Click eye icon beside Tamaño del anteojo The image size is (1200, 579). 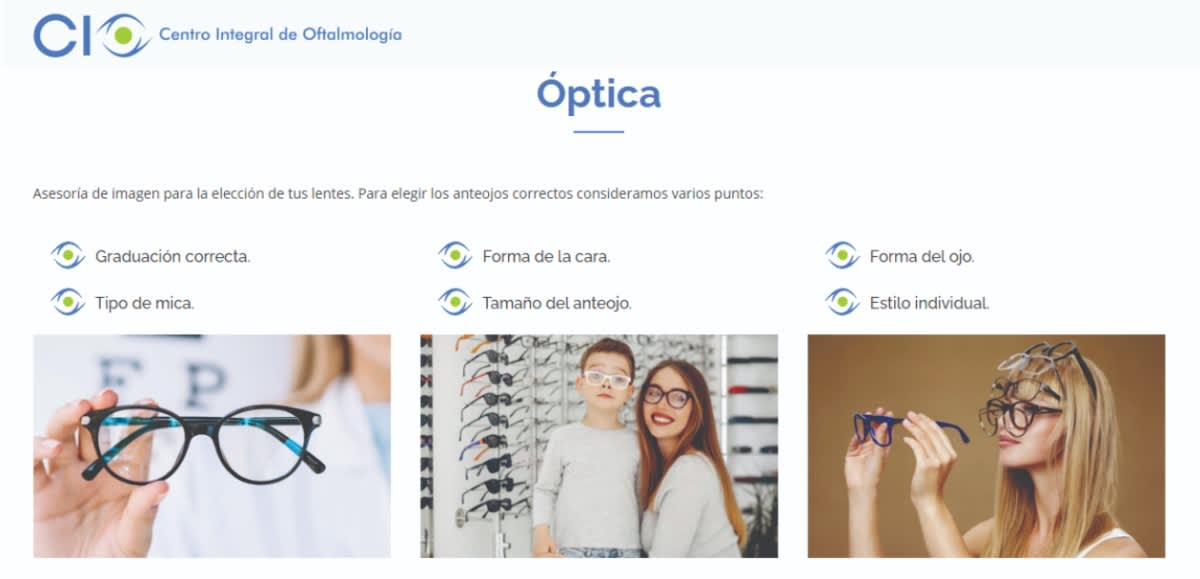tap(455, 302)
